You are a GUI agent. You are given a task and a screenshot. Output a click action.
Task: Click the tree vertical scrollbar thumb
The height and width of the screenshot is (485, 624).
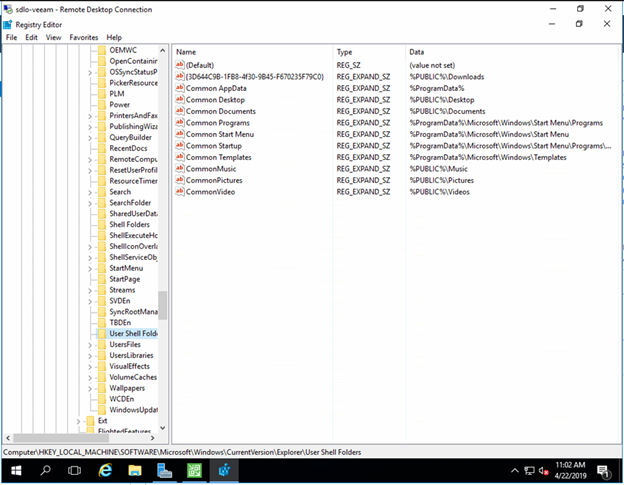(x=162, y=305)
